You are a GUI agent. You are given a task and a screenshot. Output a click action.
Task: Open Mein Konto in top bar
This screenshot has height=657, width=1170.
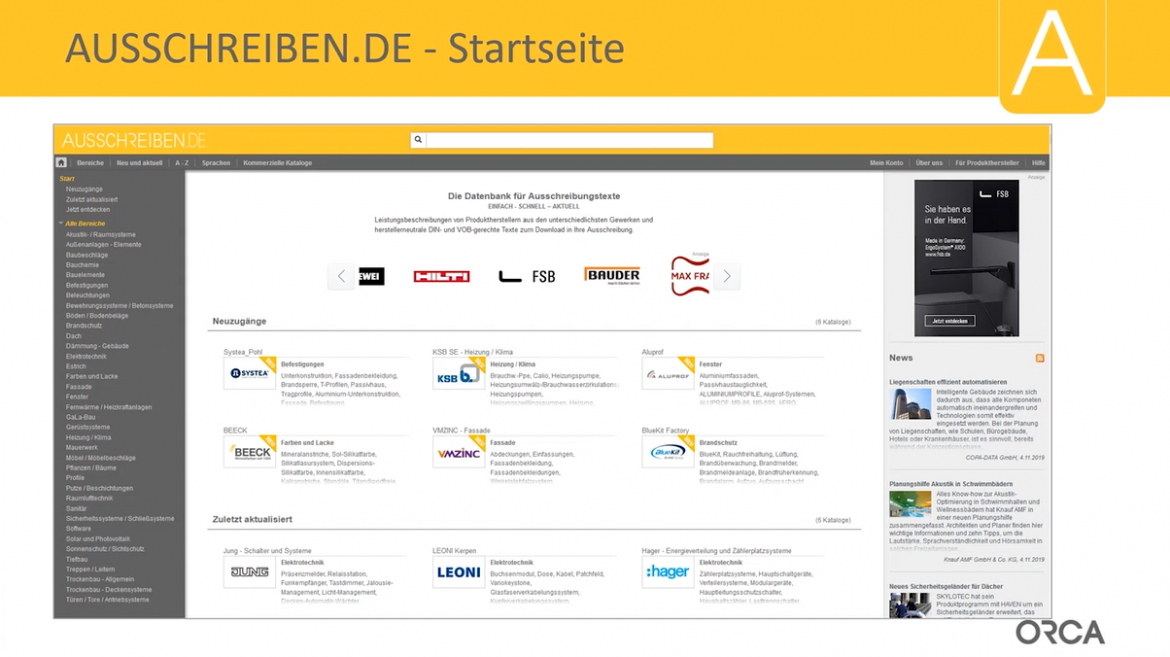(886, 163)
